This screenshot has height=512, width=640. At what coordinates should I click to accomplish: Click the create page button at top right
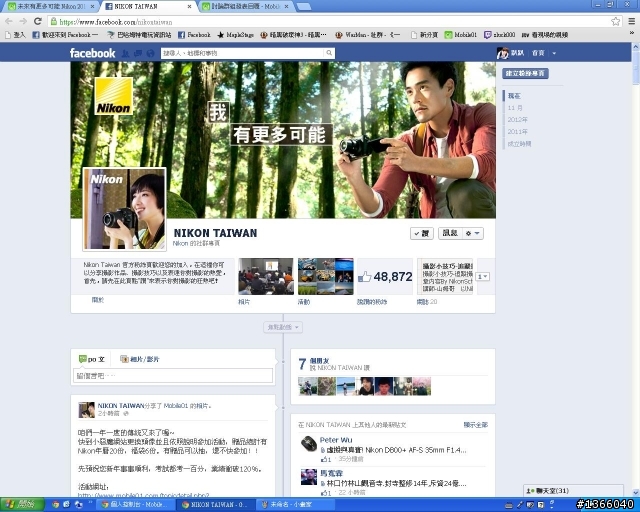525,73
